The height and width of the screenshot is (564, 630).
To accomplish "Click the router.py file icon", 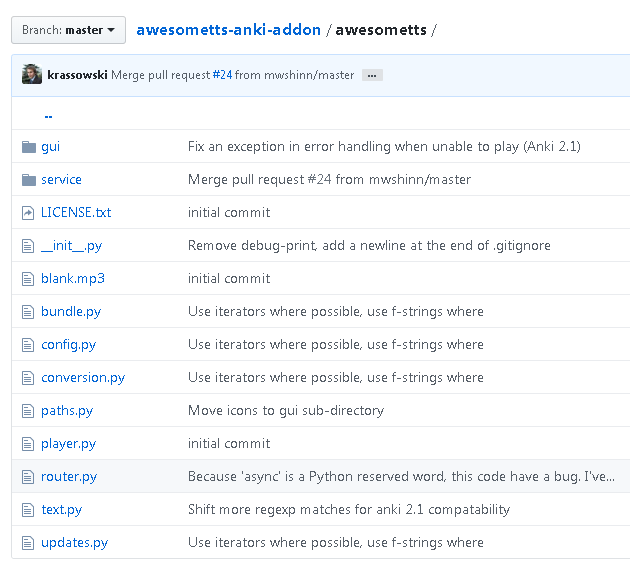I will (x=28, y=477).
